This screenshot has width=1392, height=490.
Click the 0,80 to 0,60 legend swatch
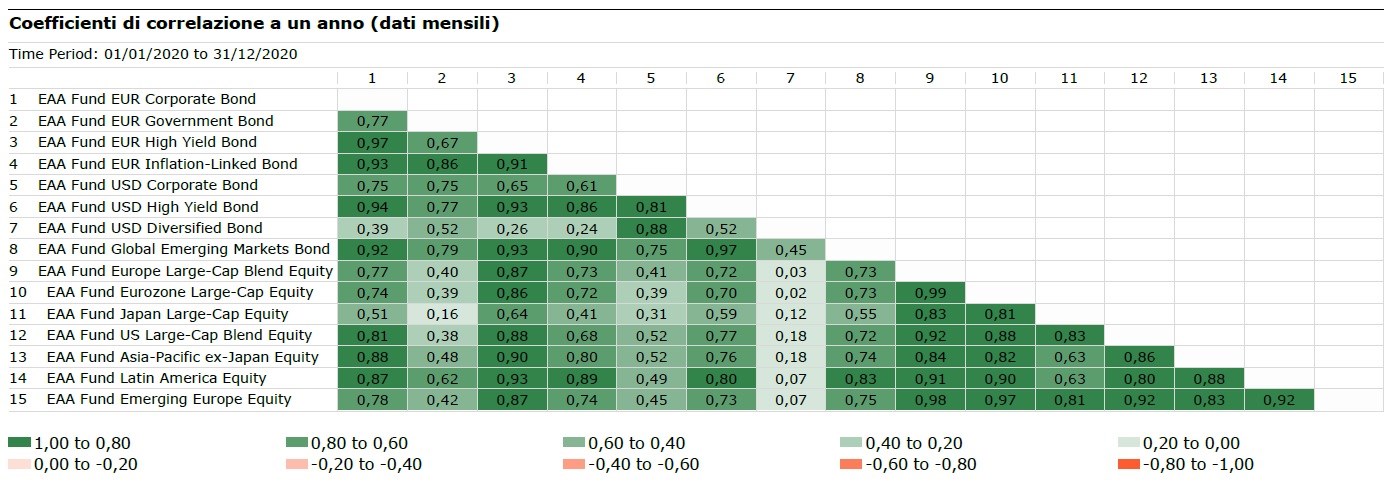[x=297, y=443]
